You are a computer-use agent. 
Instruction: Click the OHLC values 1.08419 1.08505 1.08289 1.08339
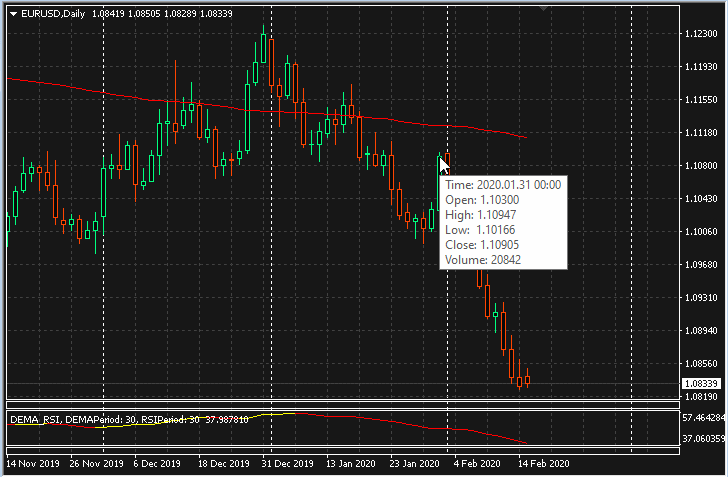(162, 14)
